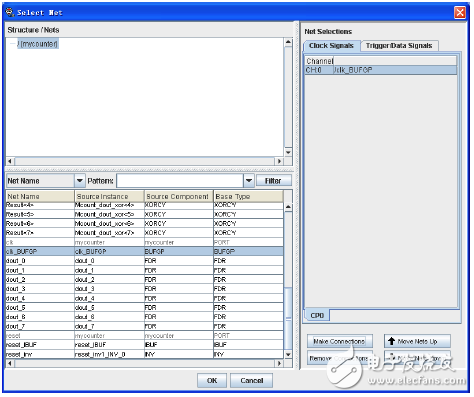
Task: Cancel the net selection dialog
Action: pyautogui.click(x=252, y=380)
